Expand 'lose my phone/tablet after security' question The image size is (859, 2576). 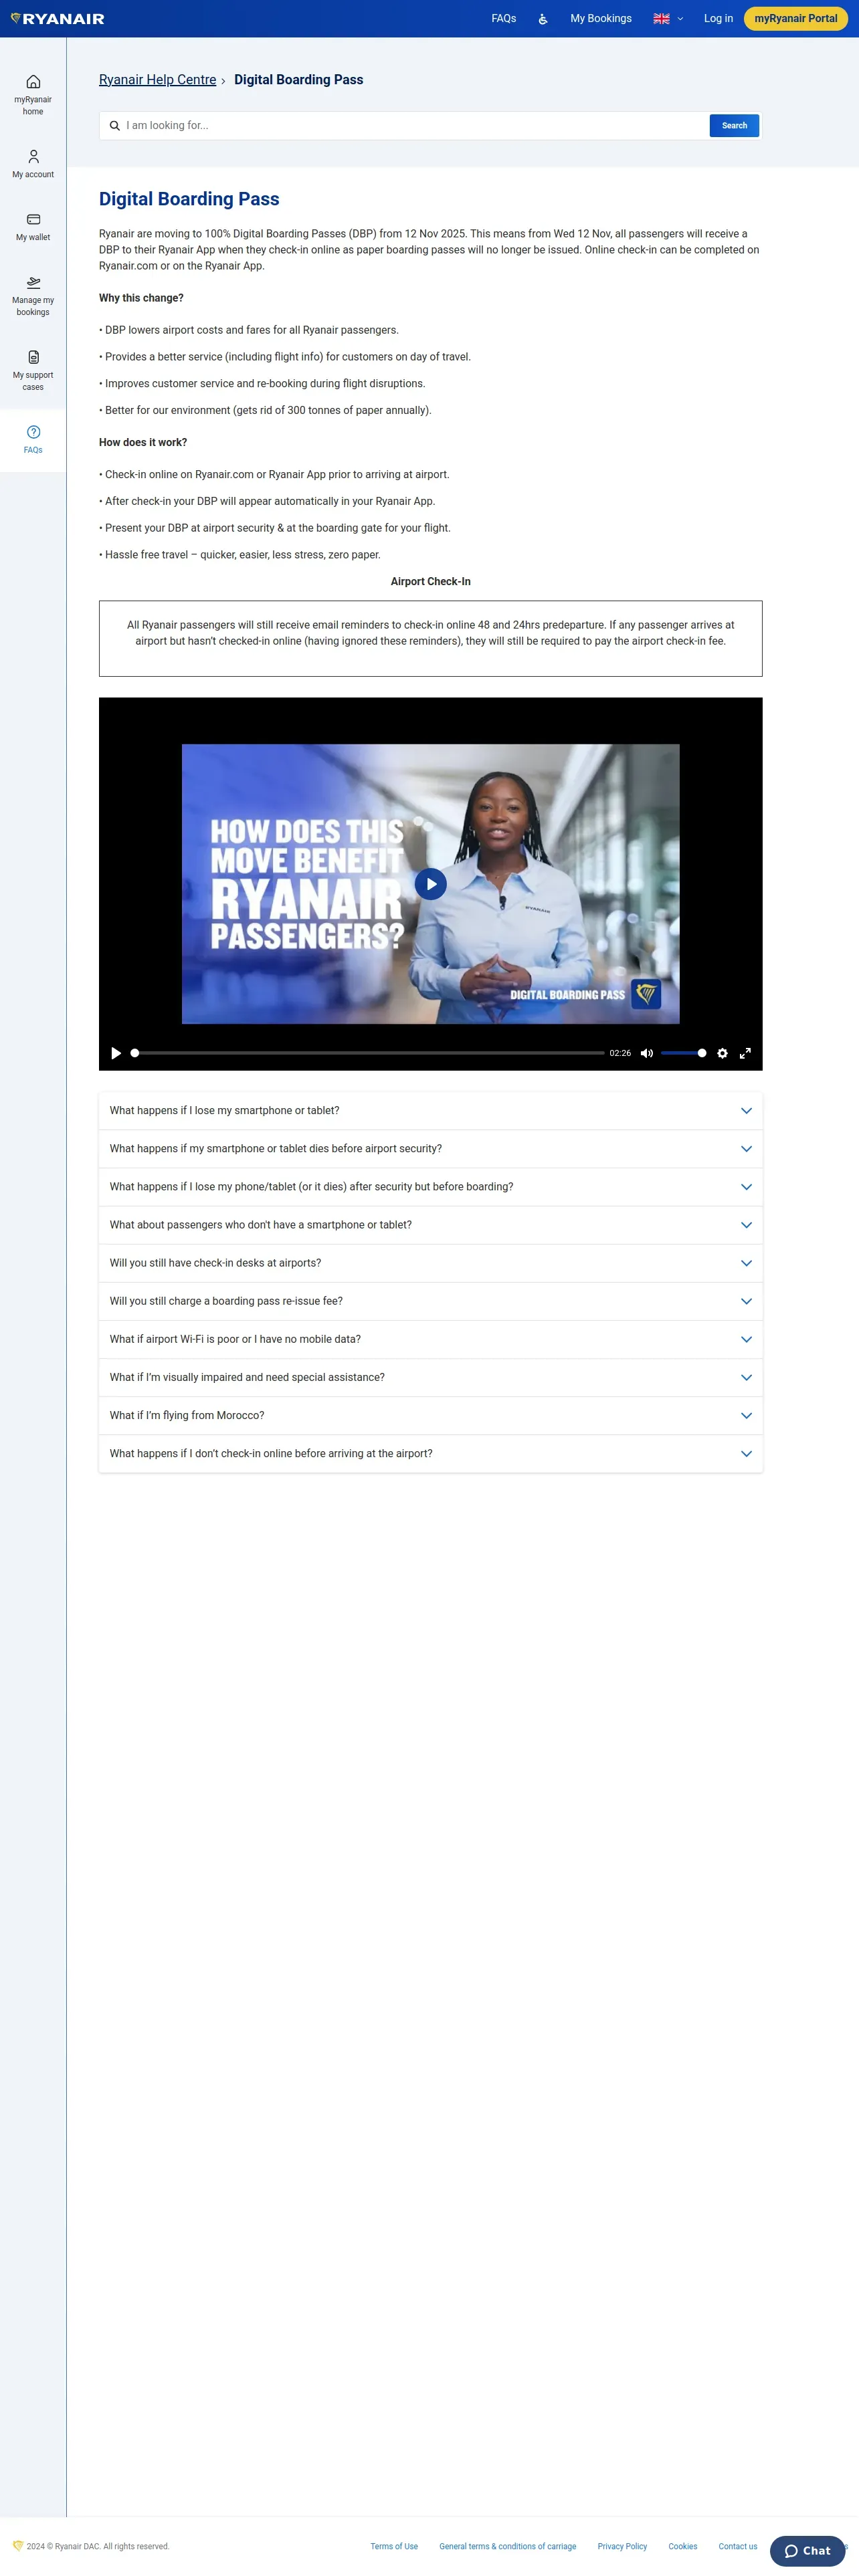tap(430, 1187)
